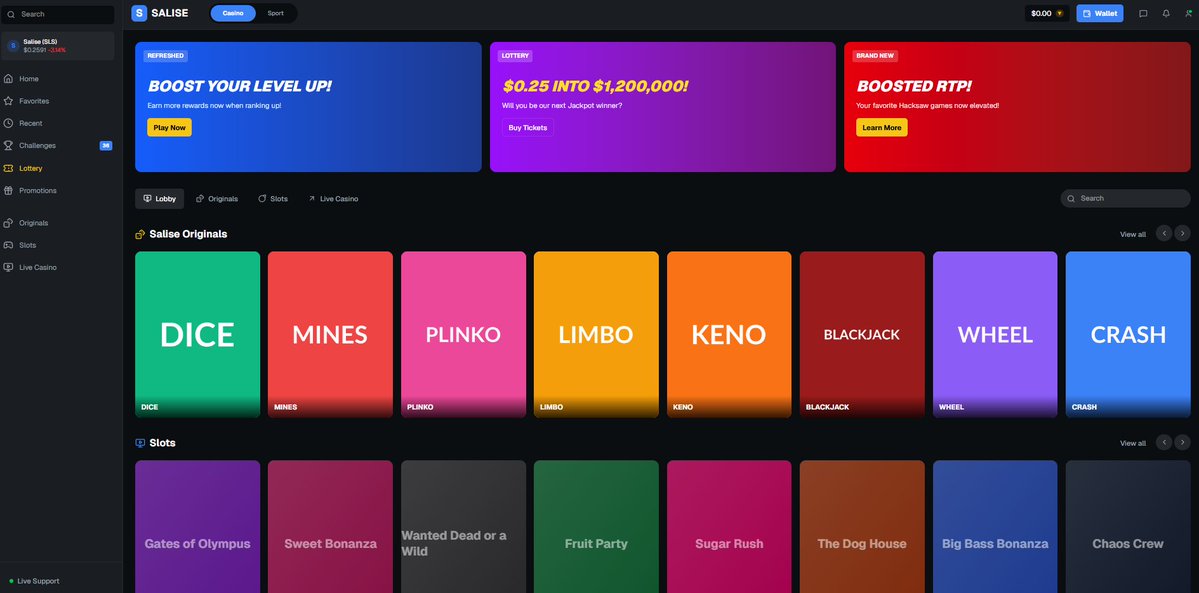The image size is (1199, 593).
Task: Click the Recent clock icon in sidebar
Action: pos(8,123)
